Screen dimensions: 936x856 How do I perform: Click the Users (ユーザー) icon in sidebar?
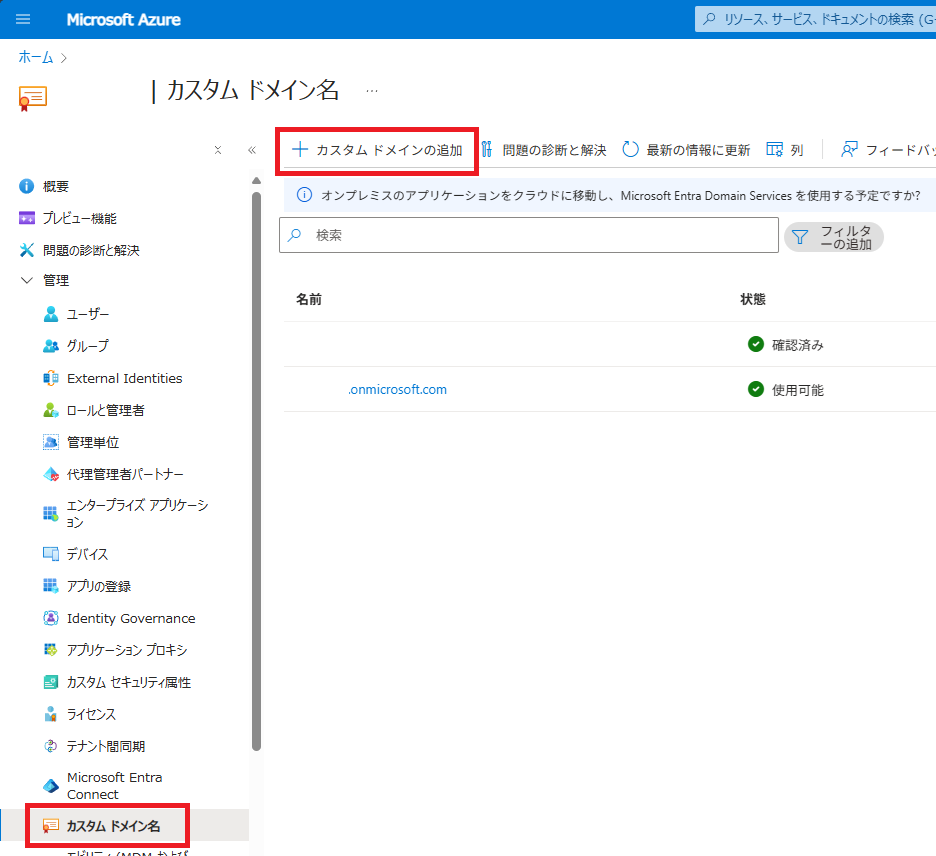pos(51,314)
